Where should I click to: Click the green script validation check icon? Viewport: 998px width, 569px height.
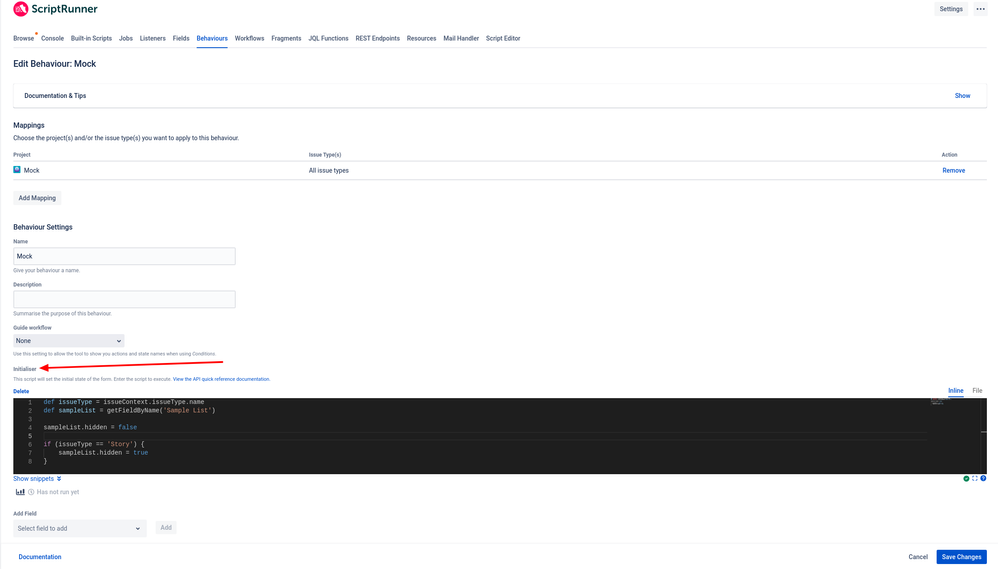966,479
